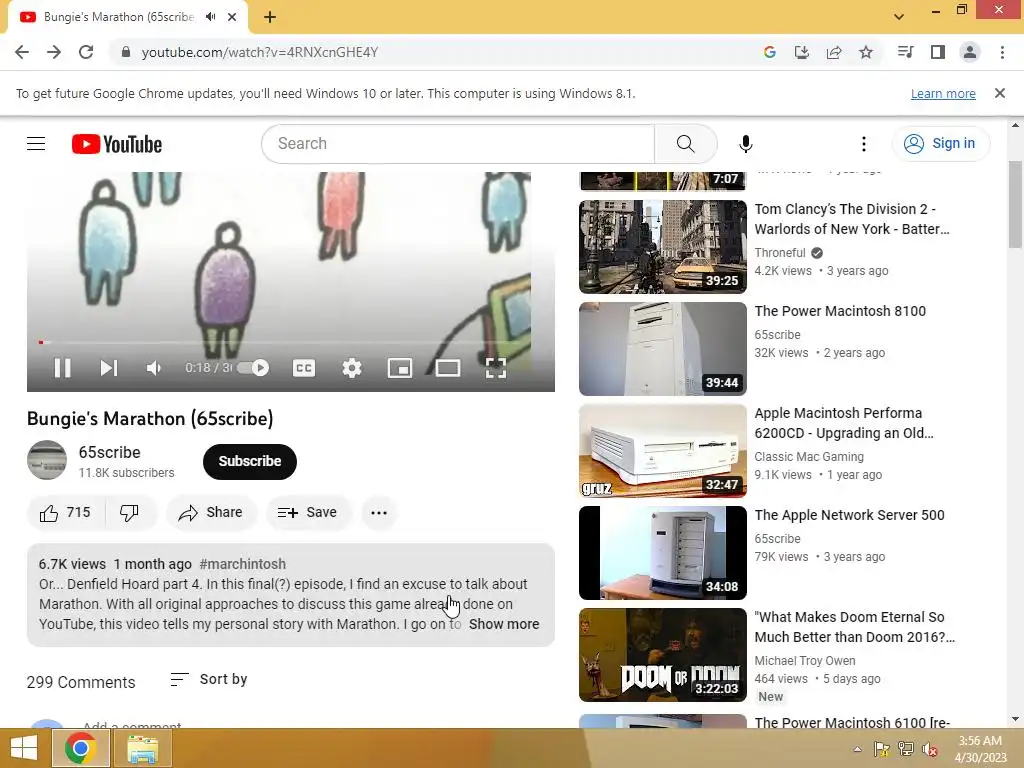Open a new browser tab
Image resolution: width=1024 pixels, height=768 pixels.
tap(270, 17)
